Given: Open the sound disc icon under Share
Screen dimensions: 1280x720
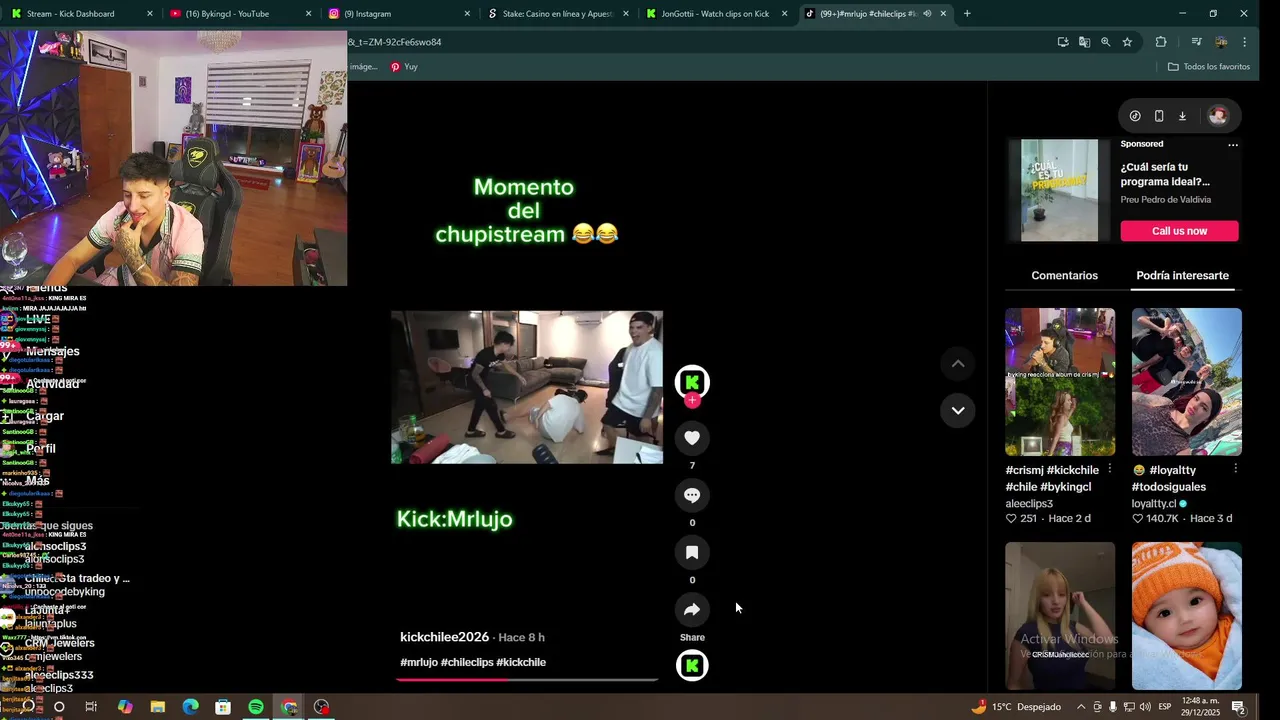Looking at the screenshot, I should (x=692, y=665).
